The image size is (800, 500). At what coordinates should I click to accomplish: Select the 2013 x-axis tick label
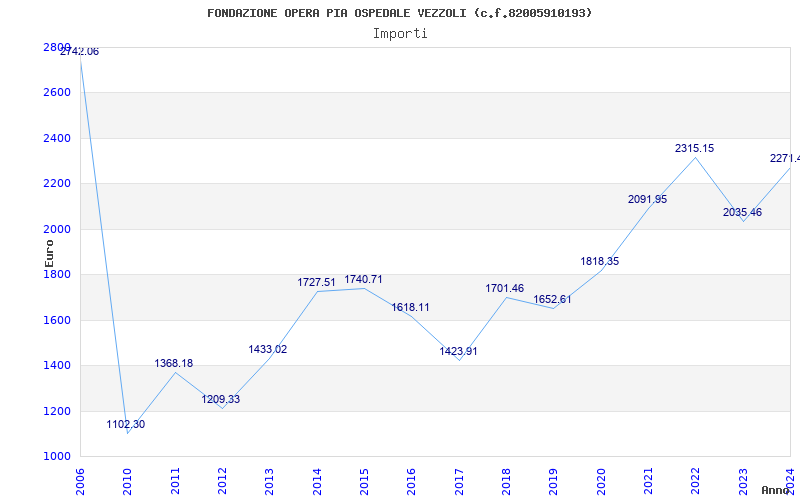click(269, 482)
